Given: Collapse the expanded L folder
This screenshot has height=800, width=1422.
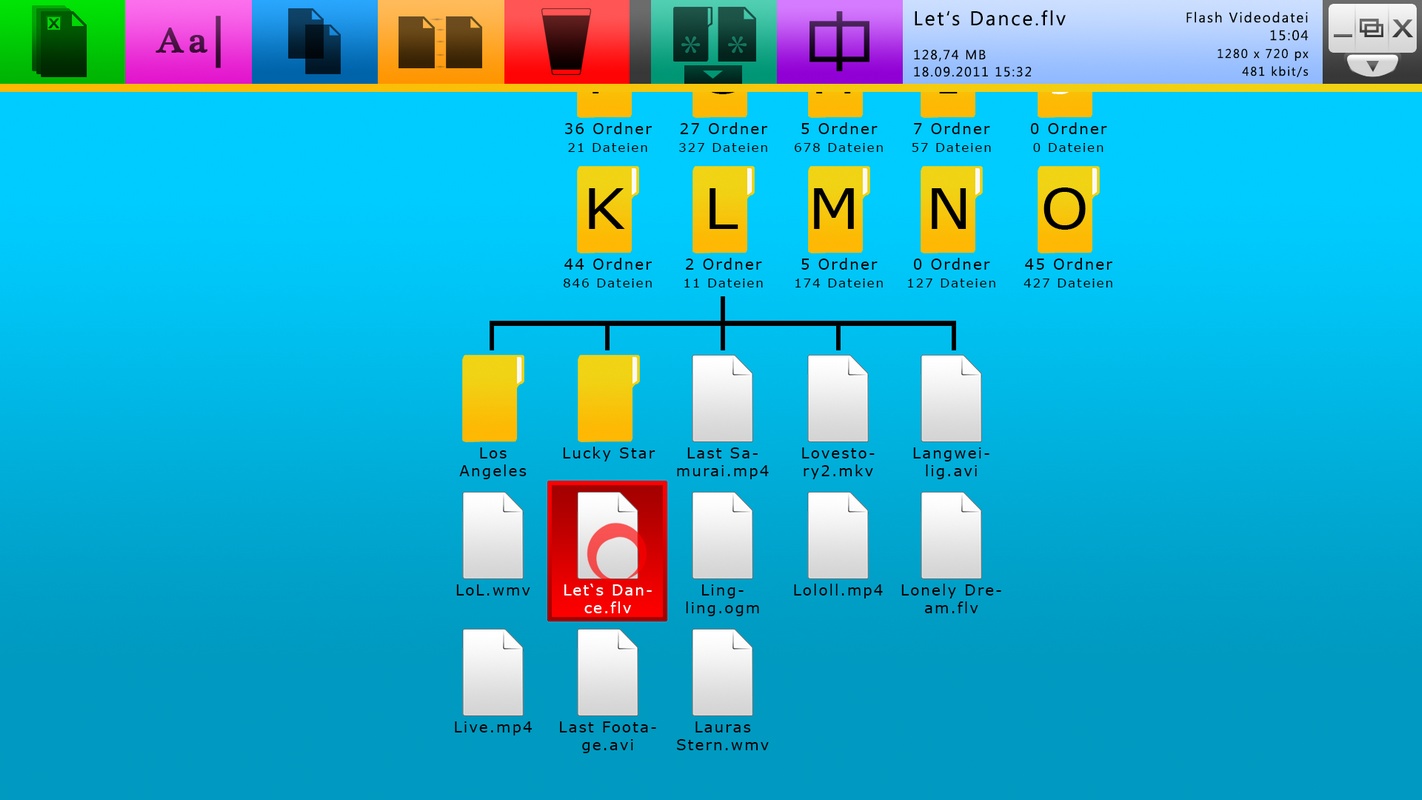Looking at the screenshot, I should [x=721, y=210].
